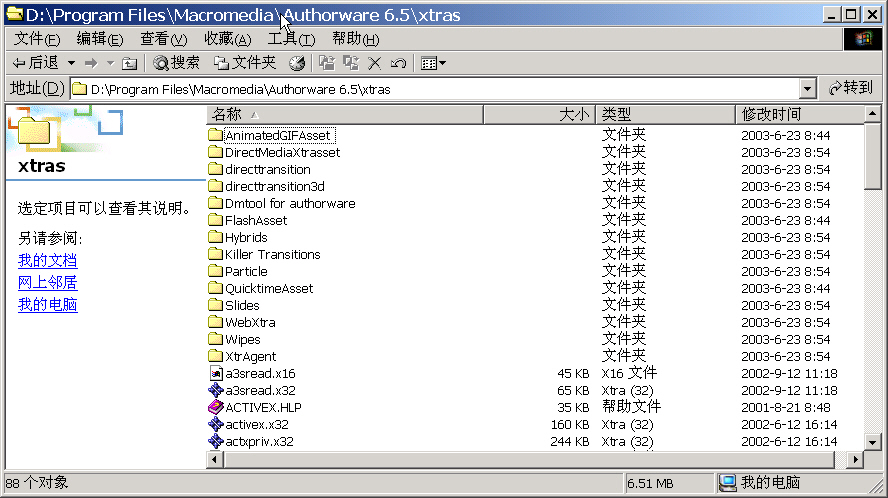This screenshot has width=888, height=498.
Task: Open the 网上邻居 link
Action: pyautogui.click(x=48, y=283)
